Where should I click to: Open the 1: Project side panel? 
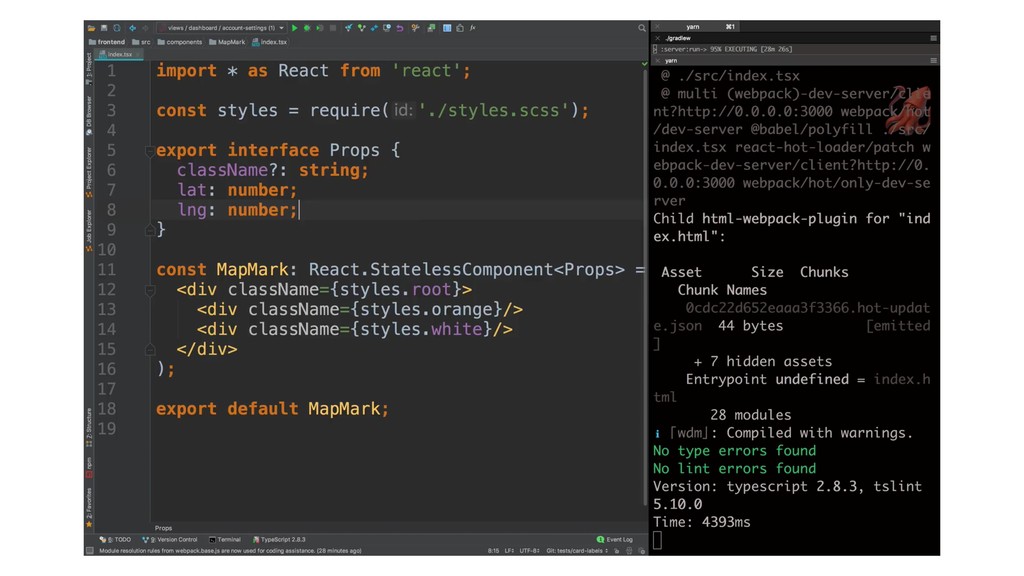89,71
